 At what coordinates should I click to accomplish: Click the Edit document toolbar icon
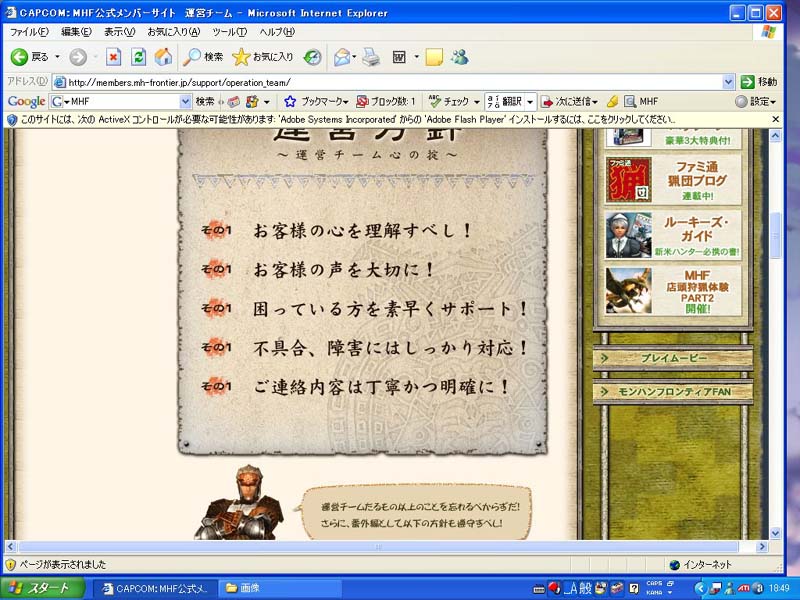click(x=399, y=57)
